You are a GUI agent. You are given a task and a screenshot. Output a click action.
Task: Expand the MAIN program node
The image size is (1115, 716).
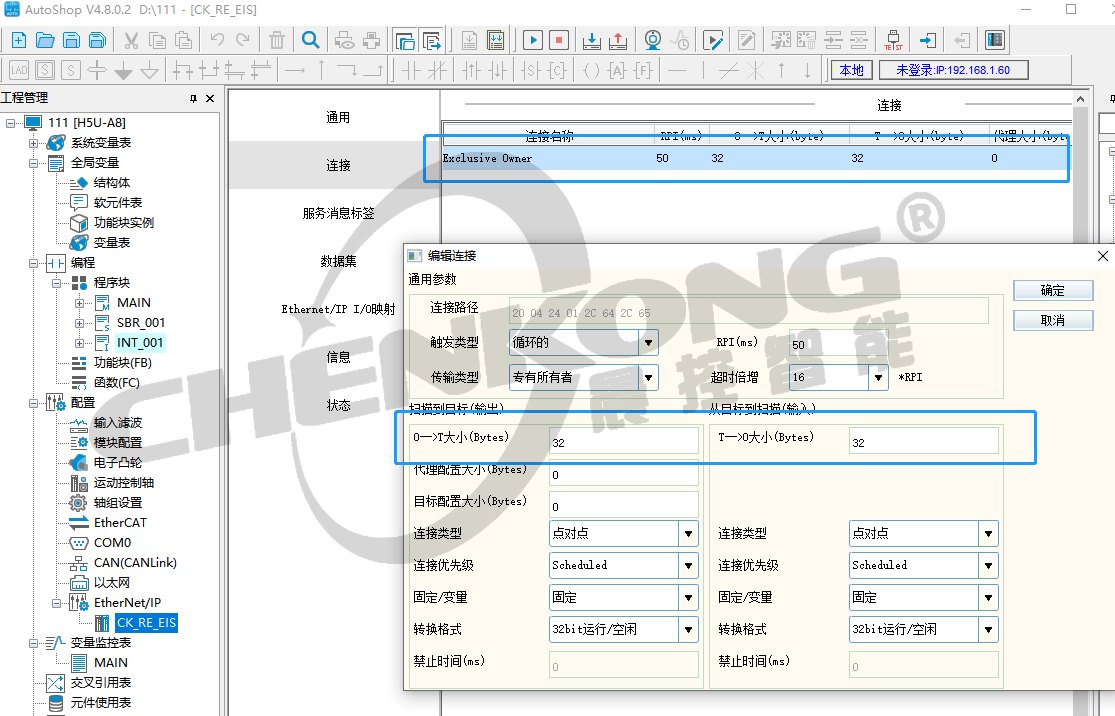pyautogui.click(x=79, y=303)
